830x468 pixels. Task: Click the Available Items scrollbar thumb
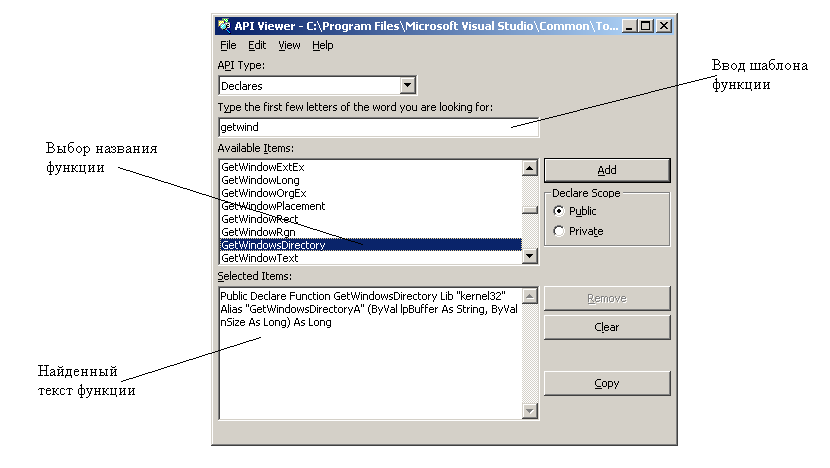(529, 210)
